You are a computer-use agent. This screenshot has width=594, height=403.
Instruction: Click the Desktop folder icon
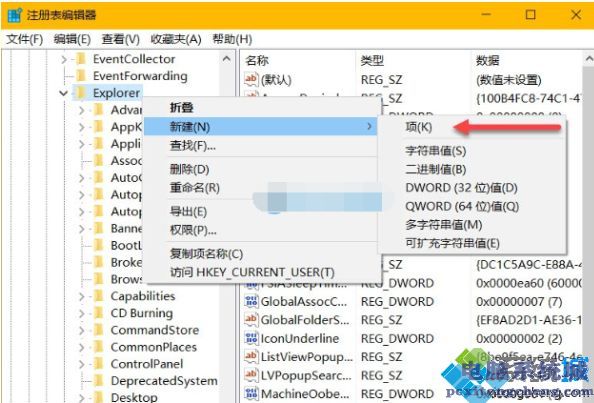98,397
